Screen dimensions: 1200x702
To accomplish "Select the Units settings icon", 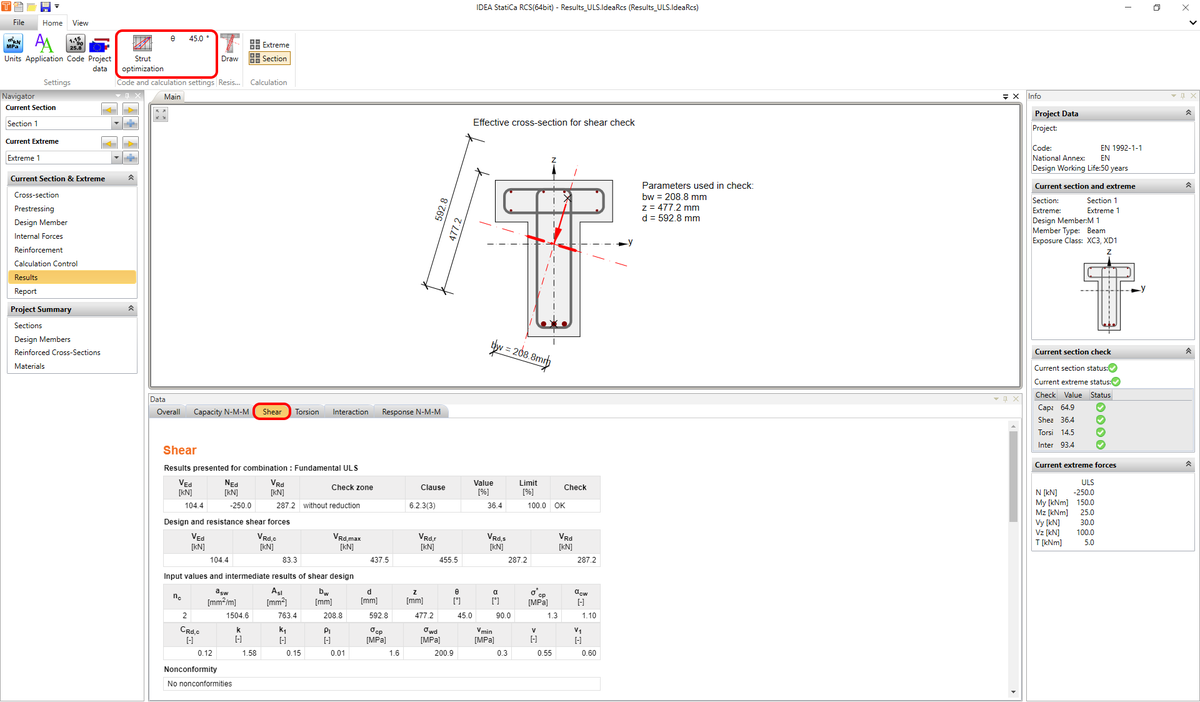I will (13, 45).
